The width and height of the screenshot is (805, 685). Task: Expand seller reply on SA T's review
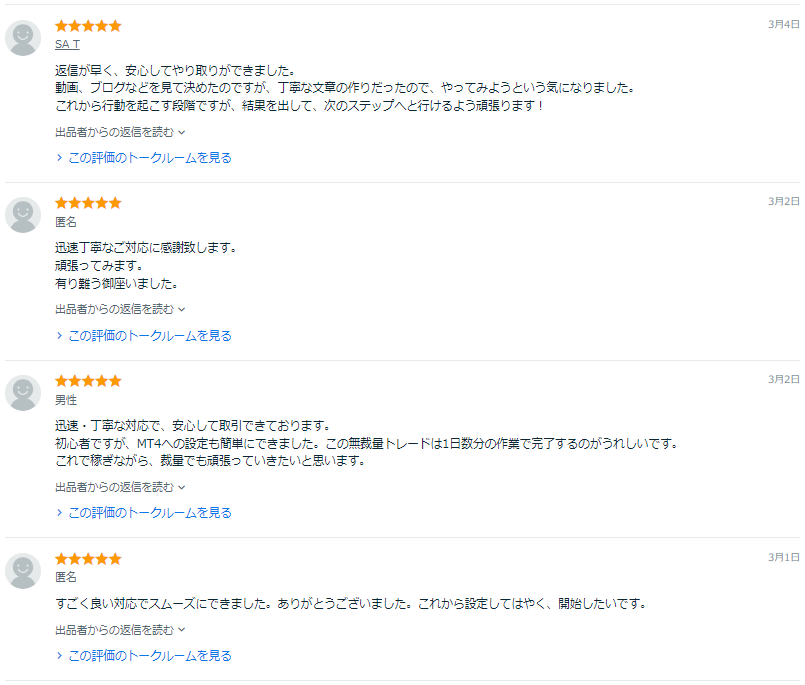pos(120,132)
